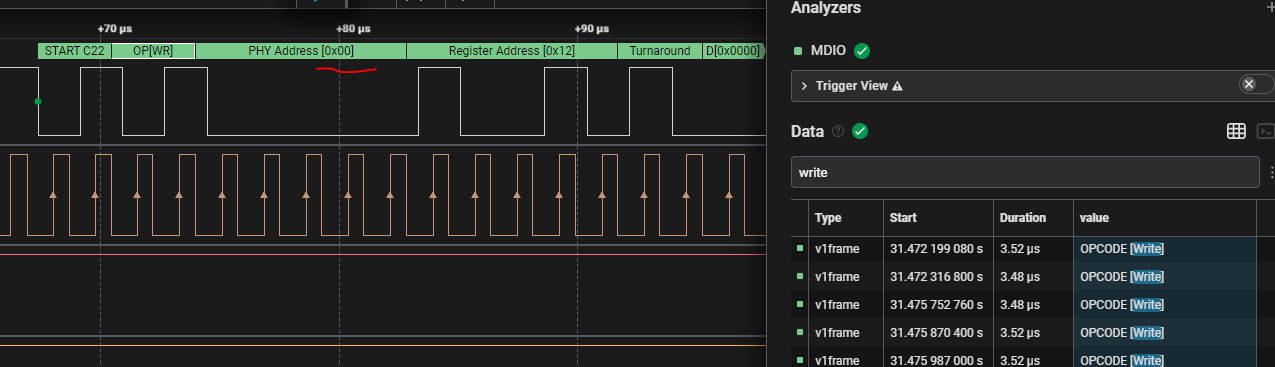Switch Data panel to table view icon
The height and width of the screenshot is (367, 1275).
coord(1235,131)
